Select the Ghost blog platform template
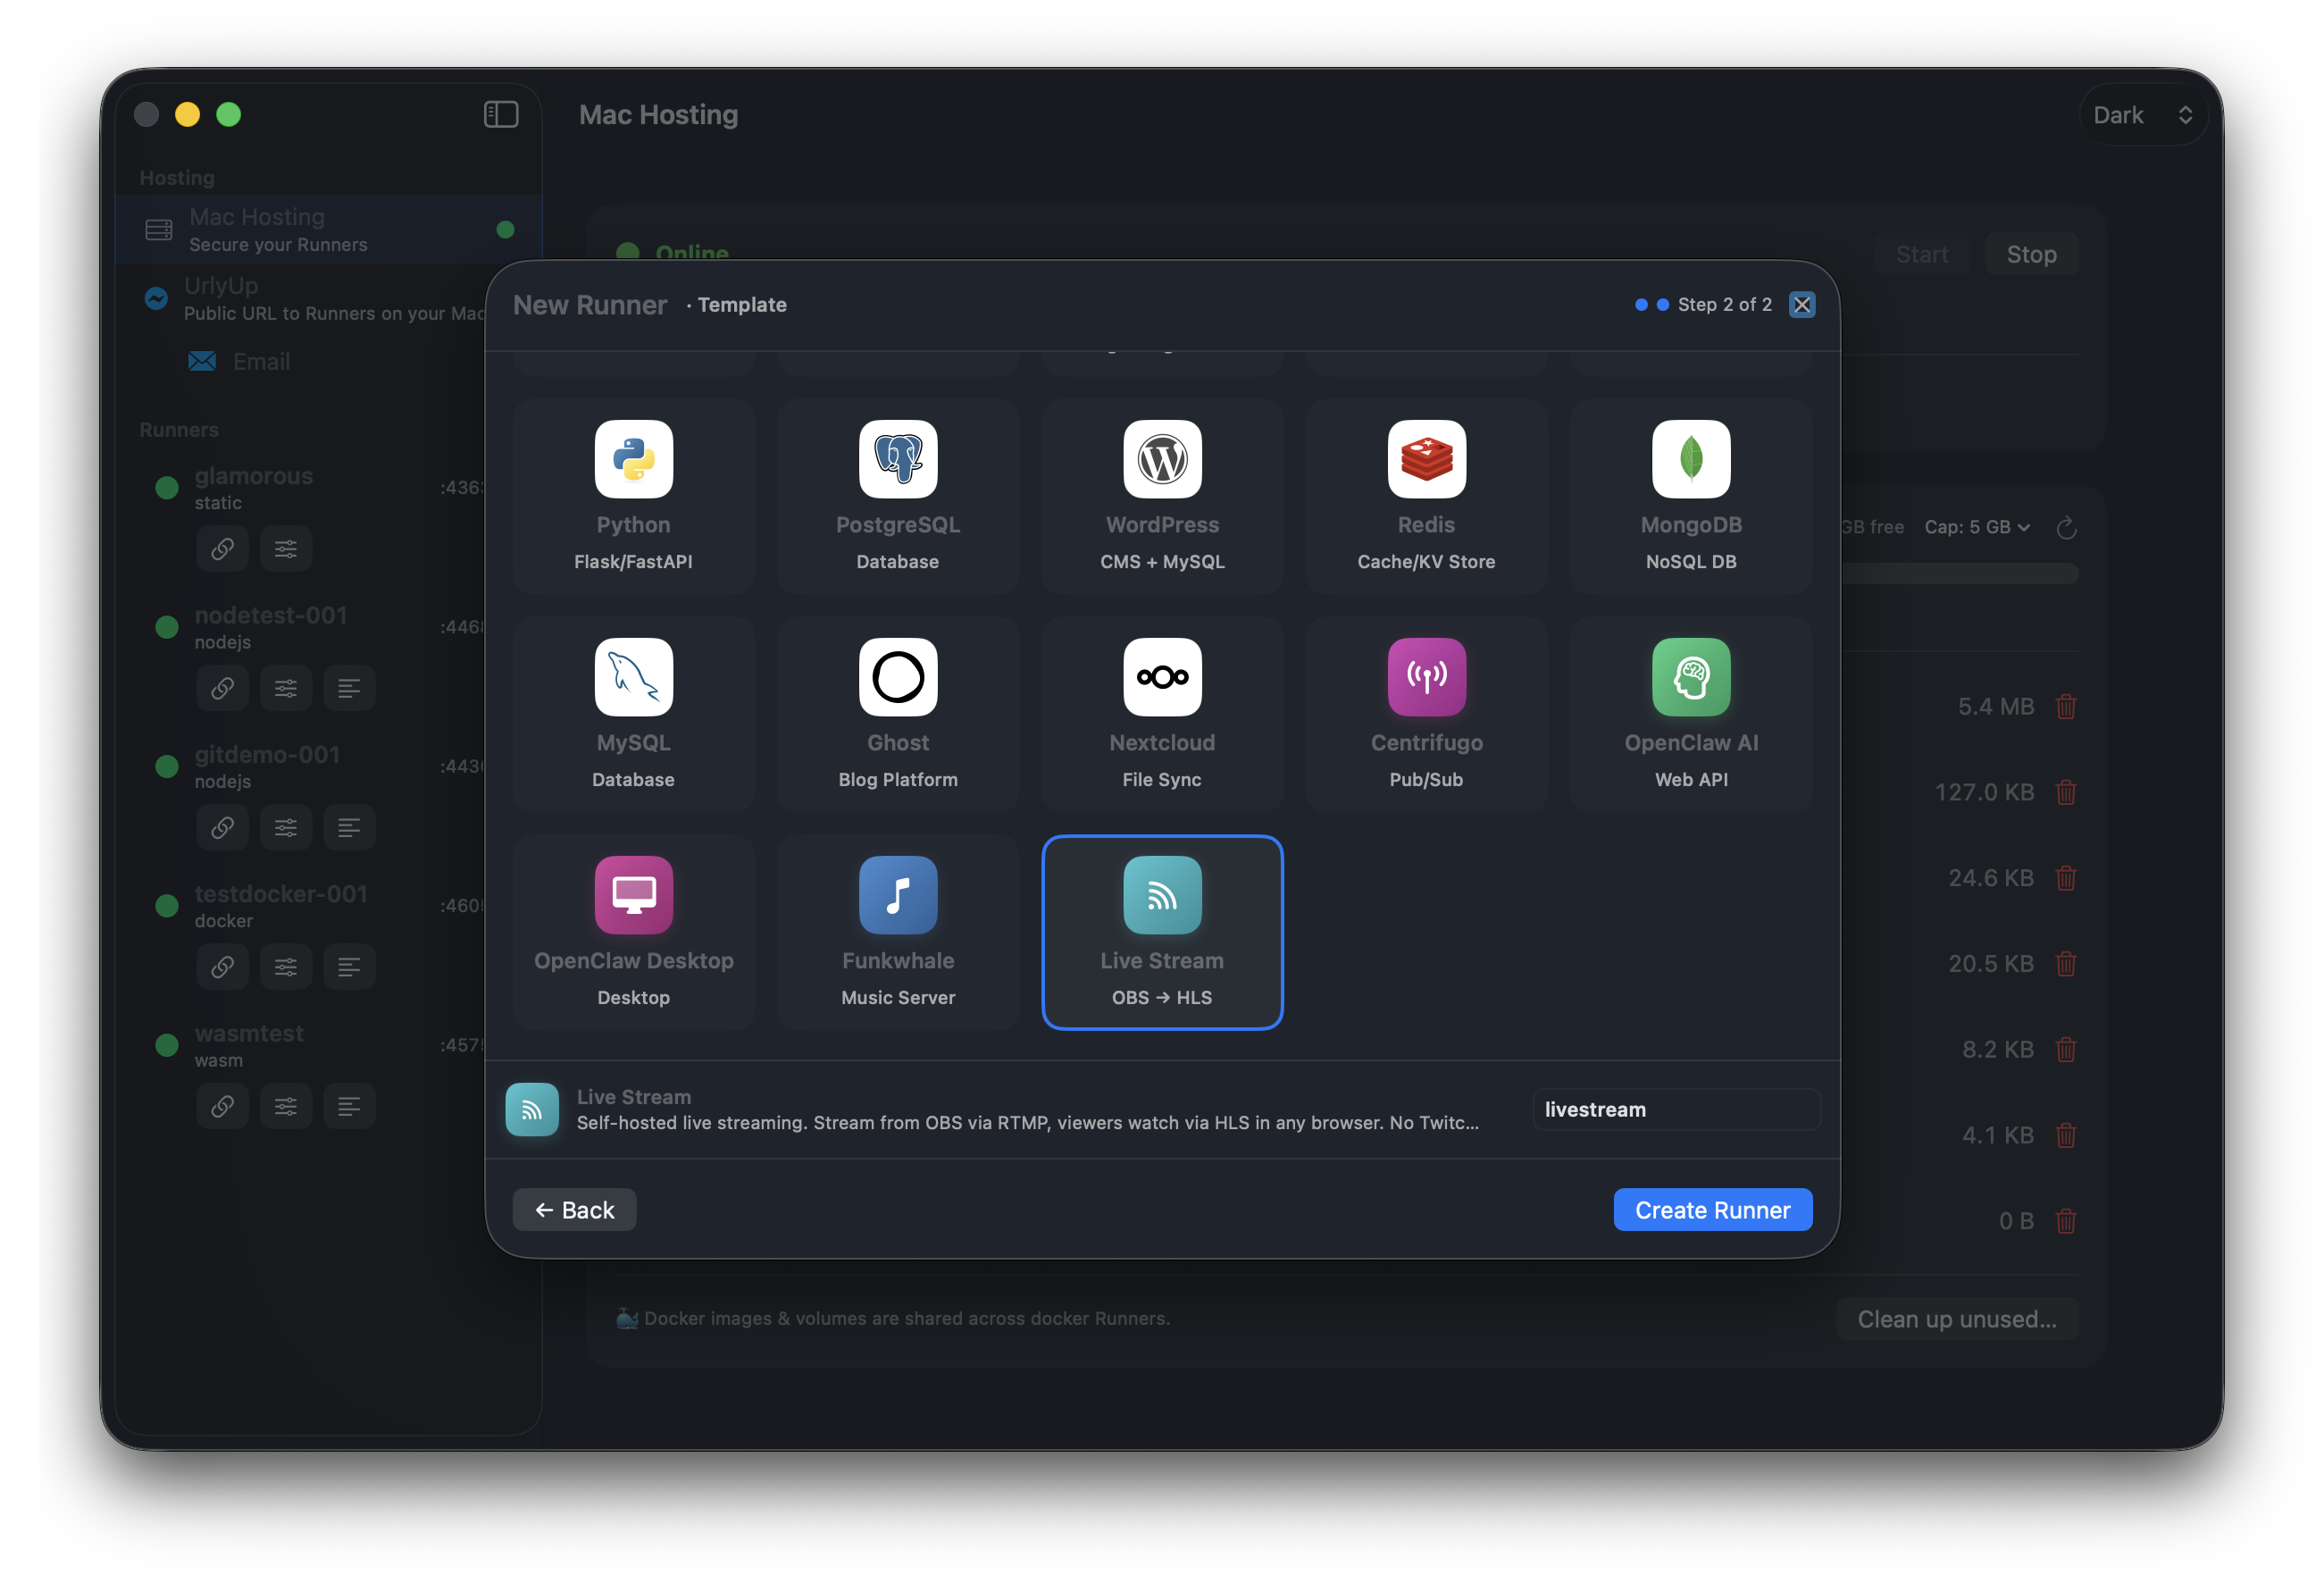The height and width of the screenshot is (1583, 2324). (x=898, y=714)
